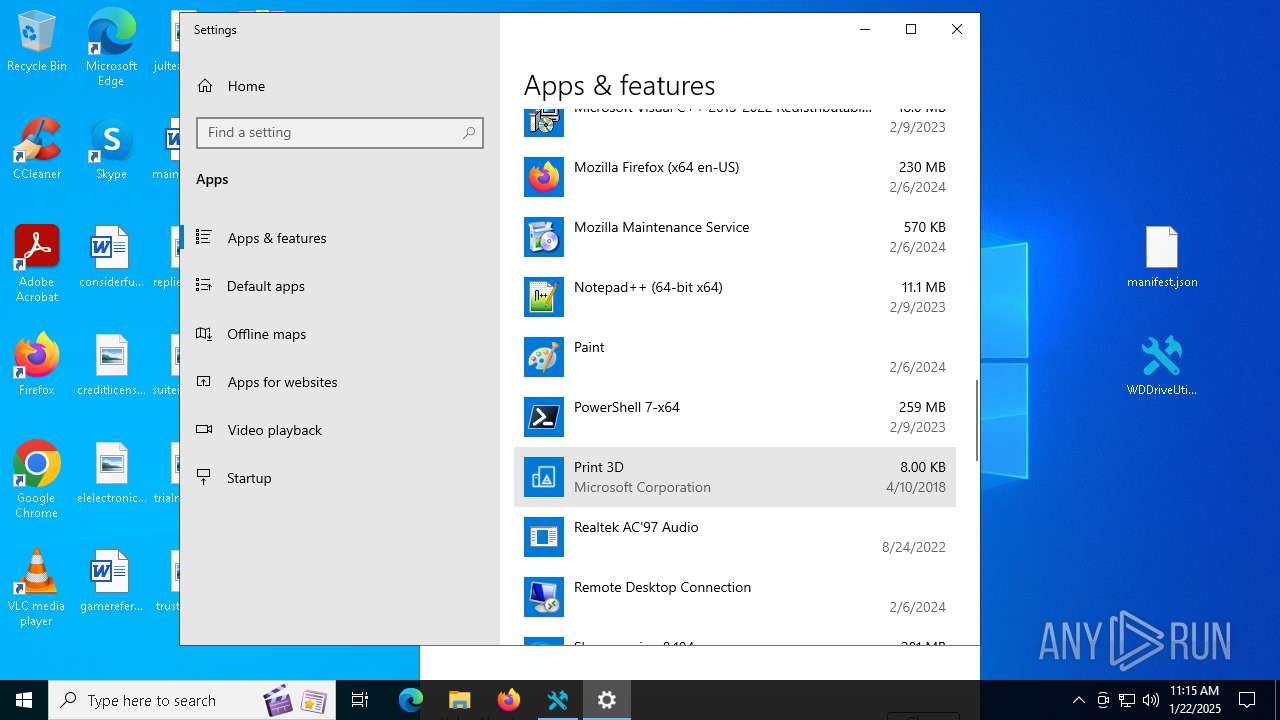Click the Home icon in Settings sidebar
The width and height of the screenshot is (1280, 720).
point(205,86)
